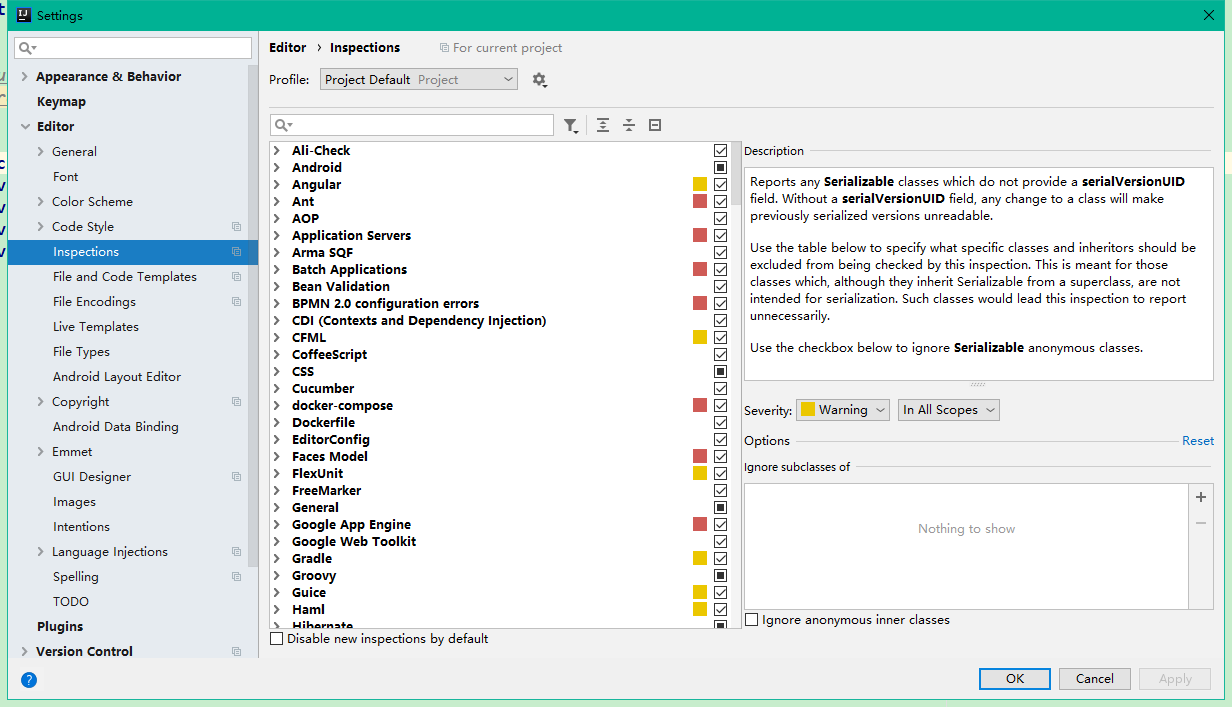Expand all inspection groups icon
The image size is (1232, 707).
point(603,125)
